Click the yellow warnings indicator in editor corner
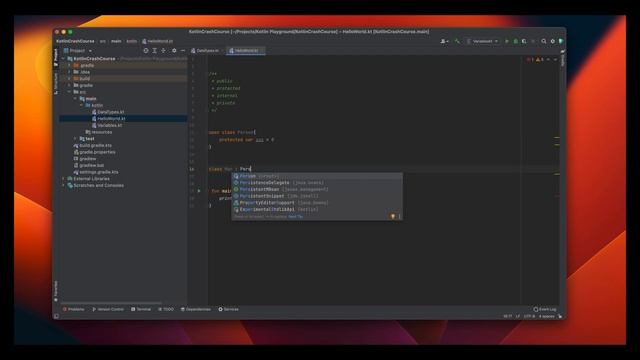Image resolution: width=640 pixels, height=360 pixels. click(x=540, y=60)
